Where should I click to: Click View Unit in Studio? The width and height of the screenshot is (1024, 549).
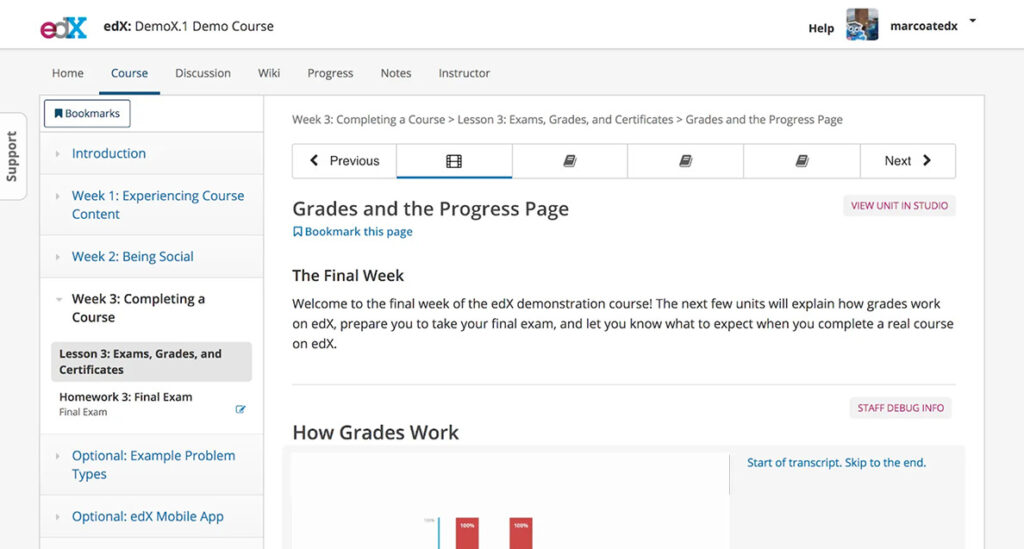(899, 206)
